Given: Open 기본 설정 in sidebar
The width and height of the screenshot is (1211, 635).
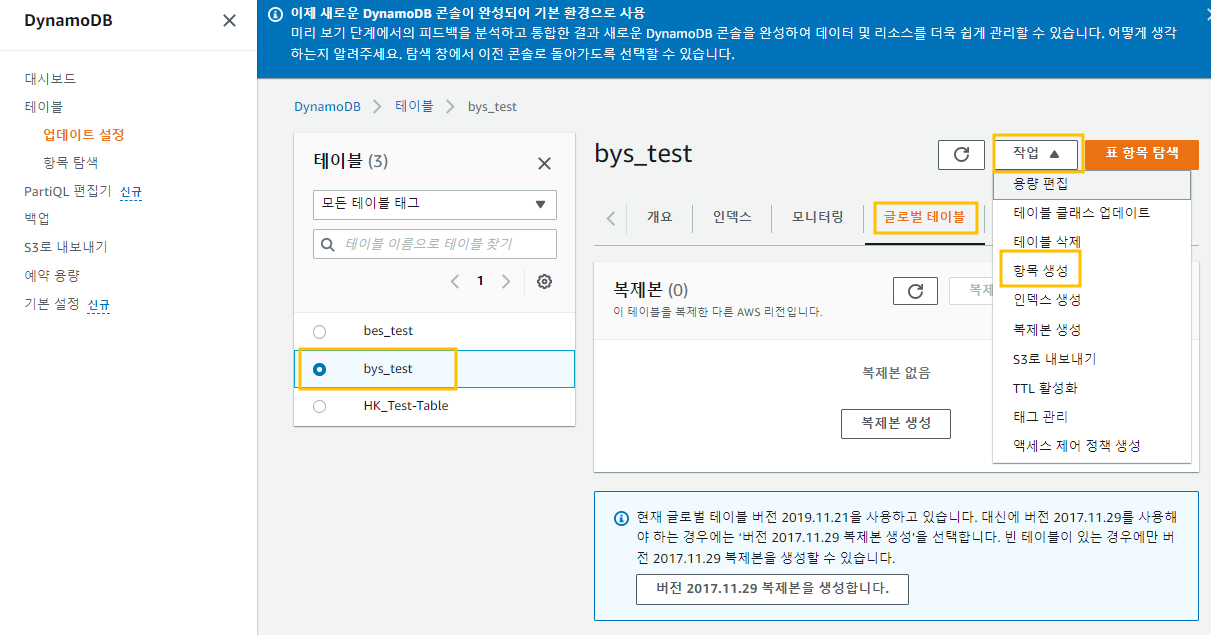Looking at the screenshot, I should pyautogui.click(x=51, y=304).
